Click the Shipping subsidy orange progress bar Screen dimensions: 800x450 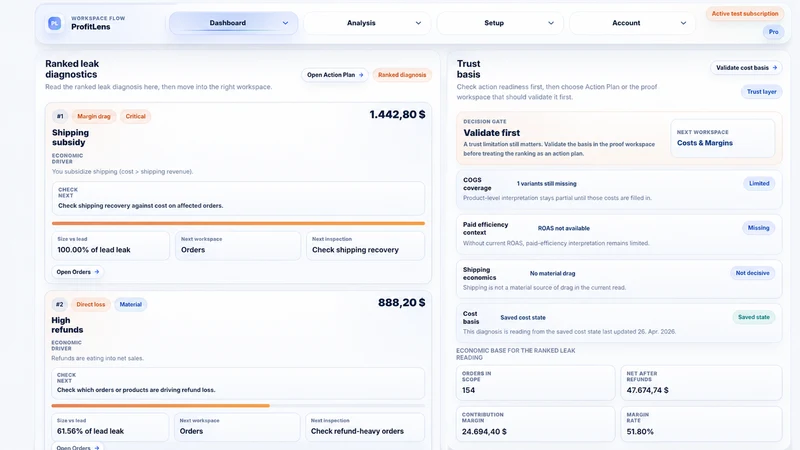pyautogui.click(x=238, y=223)
